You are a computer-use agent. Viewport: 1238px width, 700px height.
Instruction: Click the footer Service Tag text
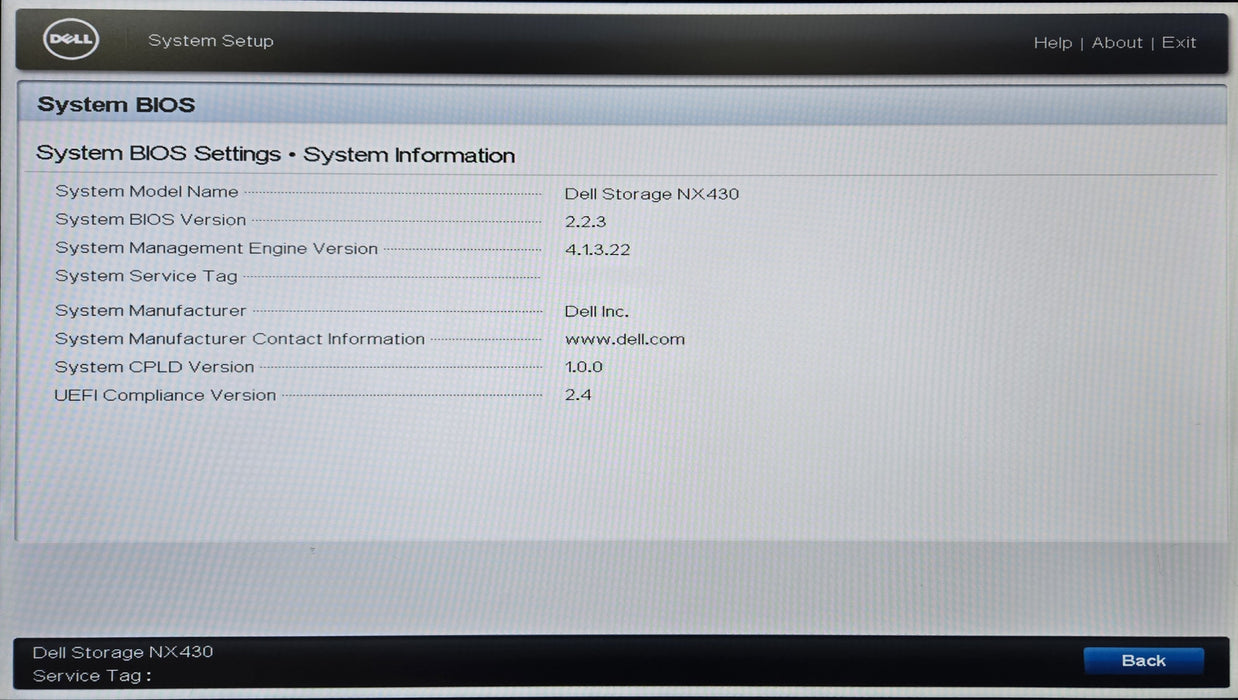click(x=92, y=676)
